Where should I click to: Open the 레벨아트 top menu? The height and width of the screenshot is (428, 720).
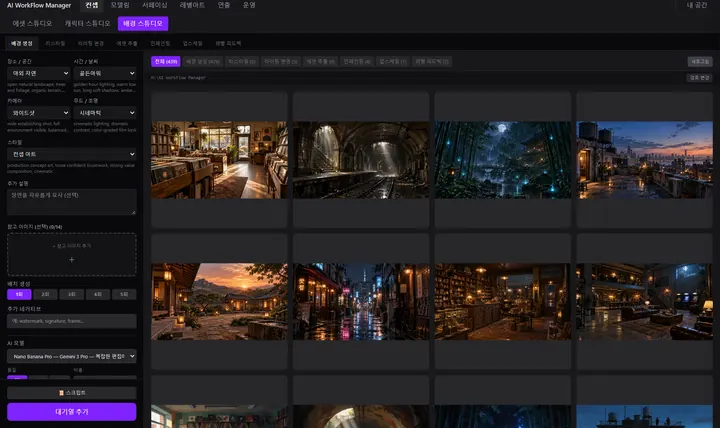192,5
